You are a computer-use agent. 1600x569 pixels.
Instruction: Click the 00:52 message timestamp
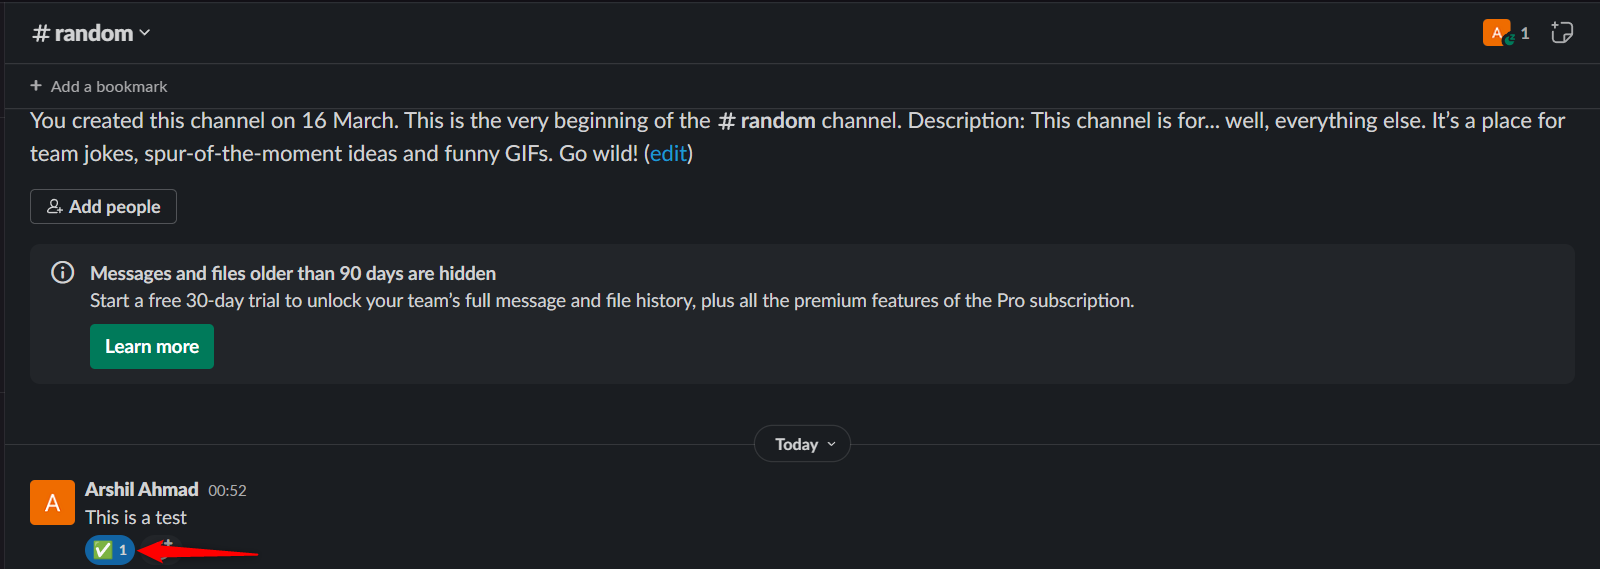(x=227, y=490)
